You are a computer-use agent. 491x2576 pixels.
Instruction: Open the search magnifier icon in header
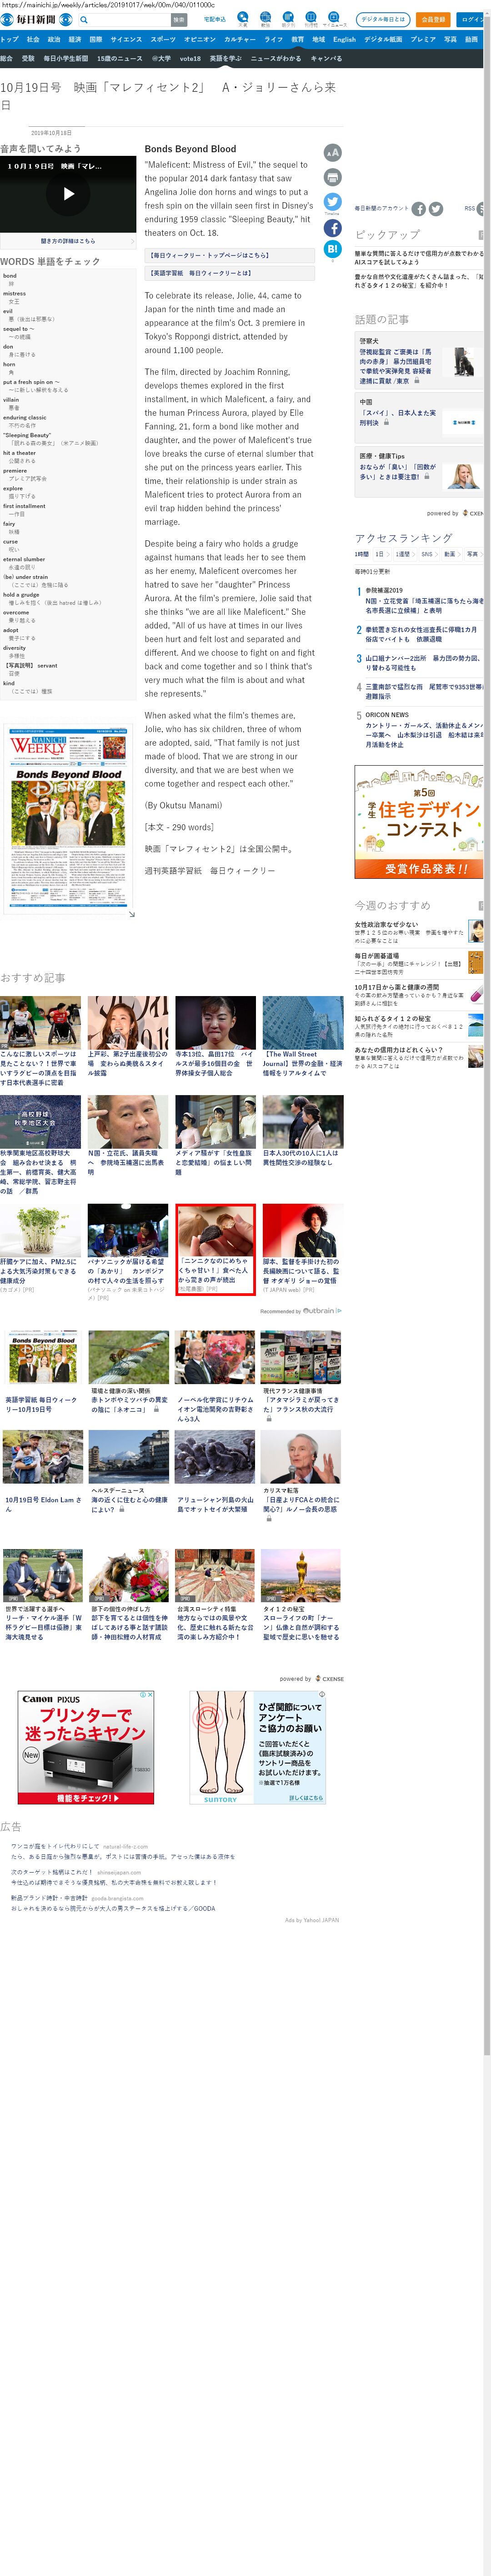click(x=84, y=19)
